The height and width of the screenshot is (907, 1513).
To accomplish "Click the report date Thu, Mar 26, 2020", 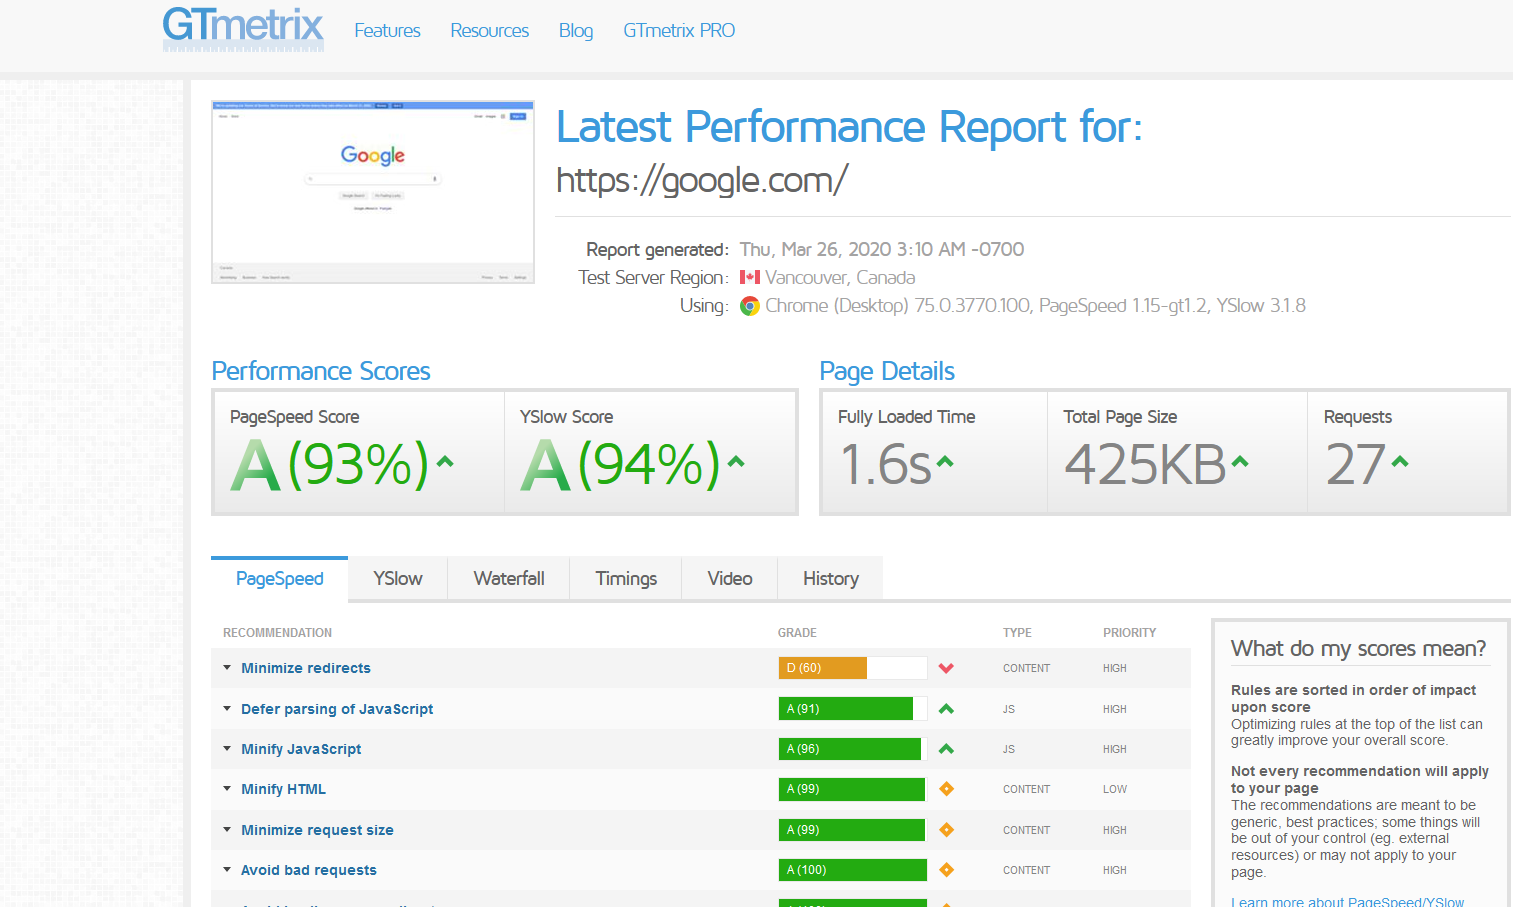I will (882, 249).
